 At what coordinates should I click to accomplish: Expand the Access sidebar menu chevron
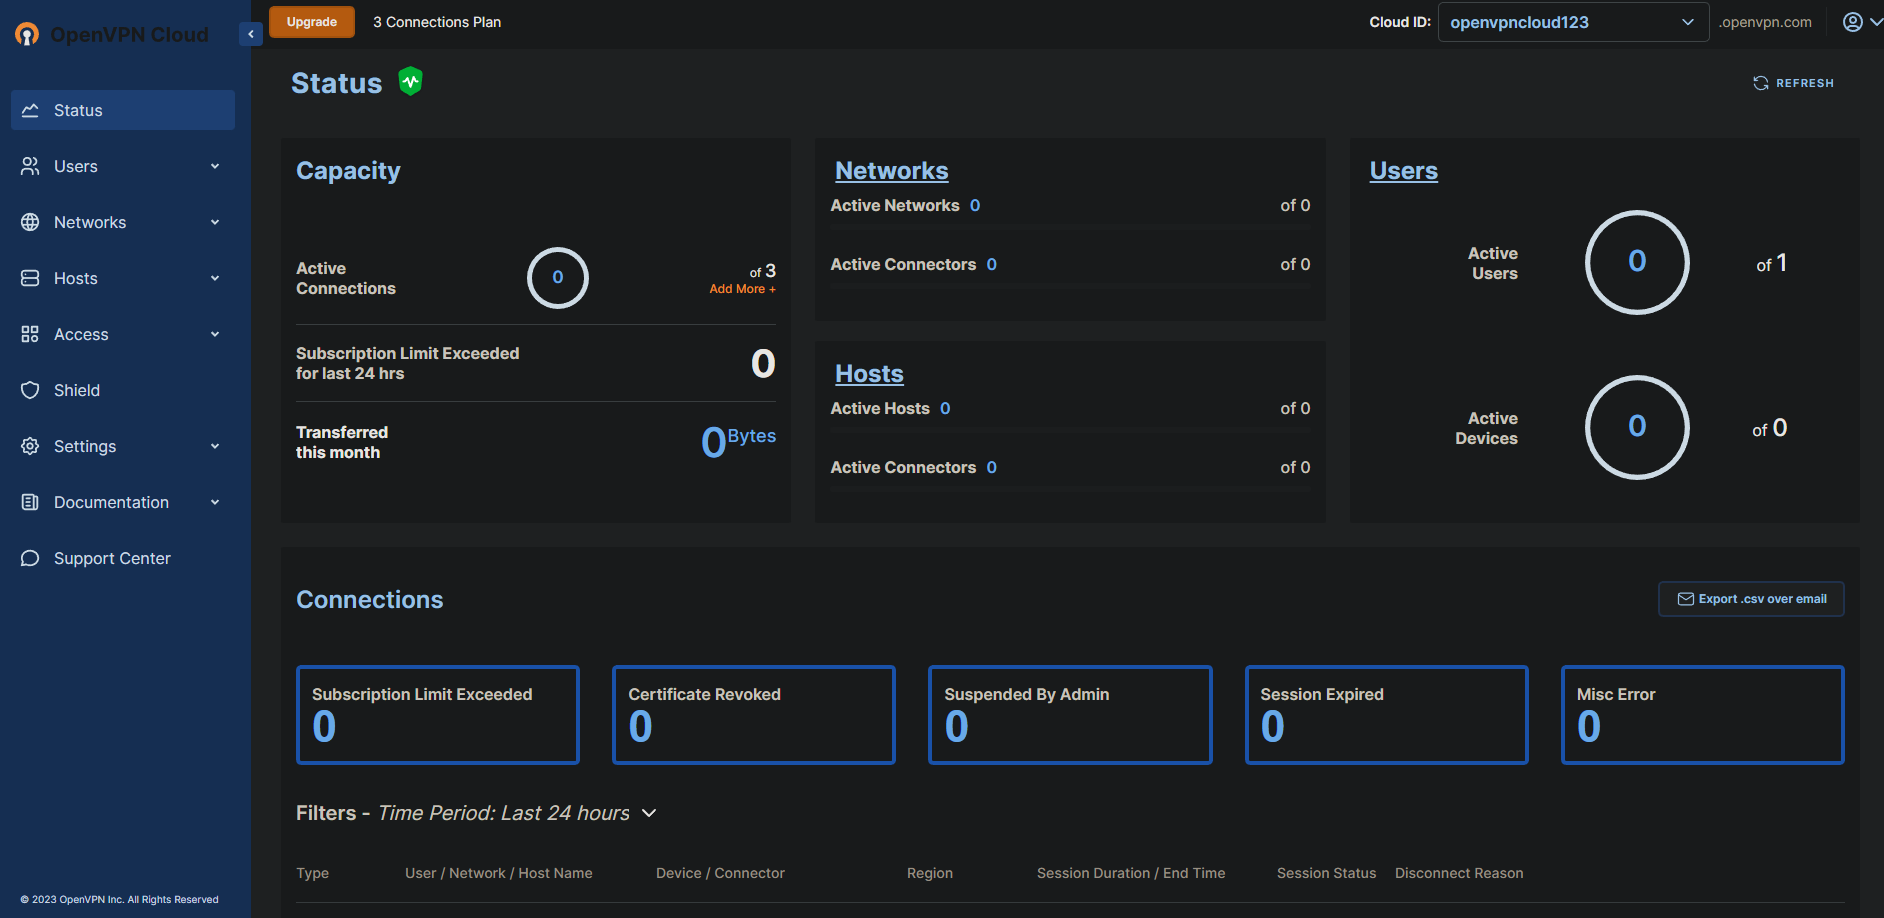[x=215, y=334]
